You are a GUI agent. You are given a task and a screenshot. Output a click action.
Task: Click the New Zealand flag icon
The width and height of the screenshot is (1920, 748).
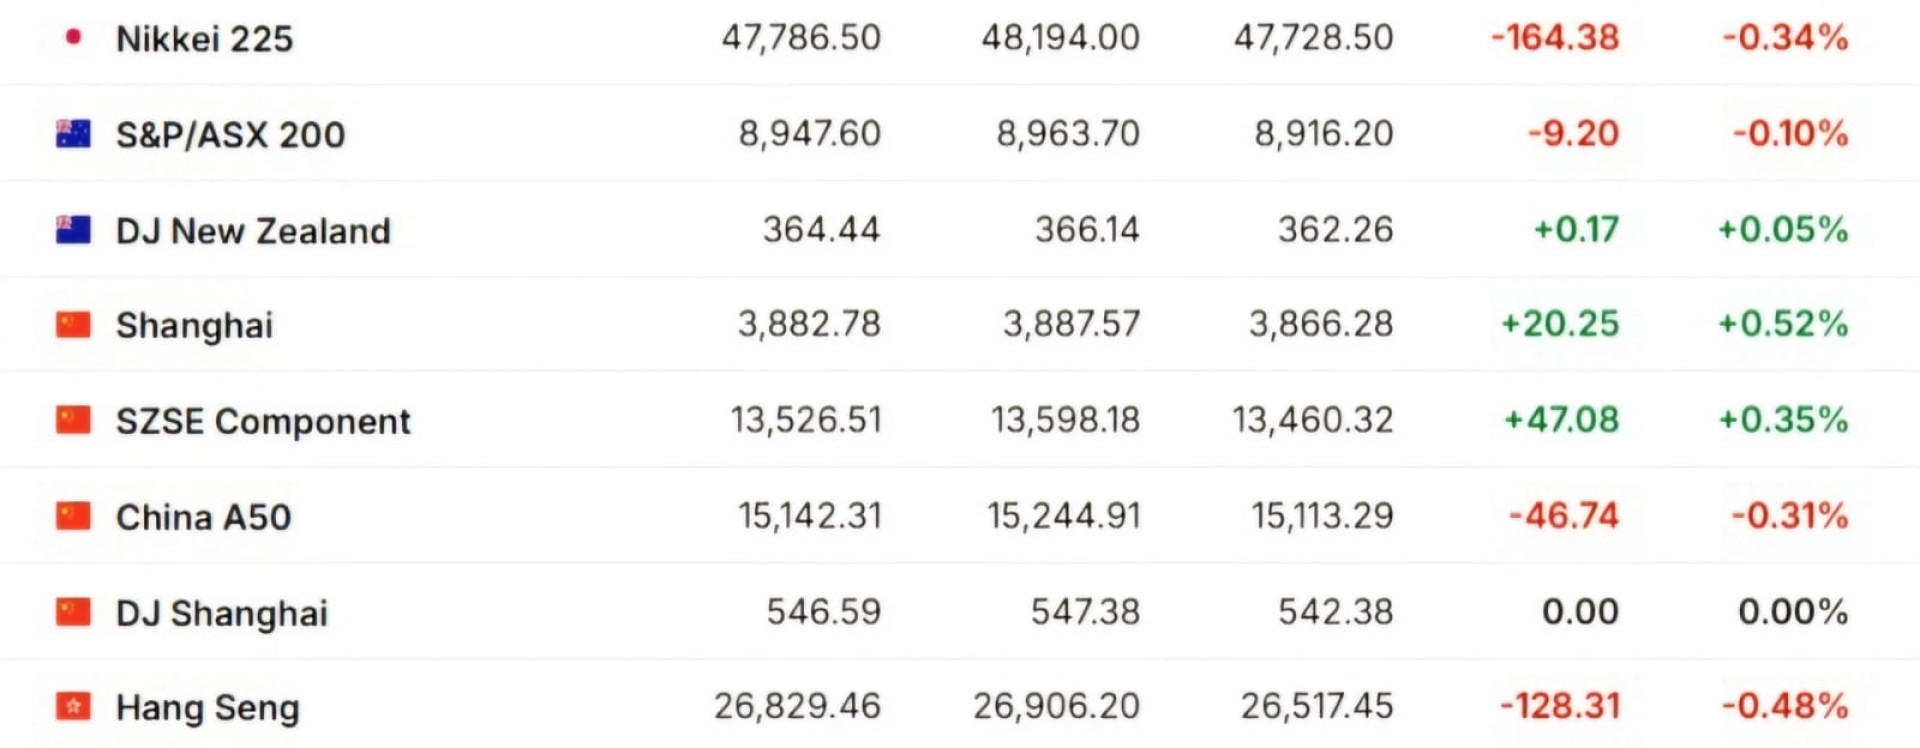pyautogui.click(x=73, y=230)
